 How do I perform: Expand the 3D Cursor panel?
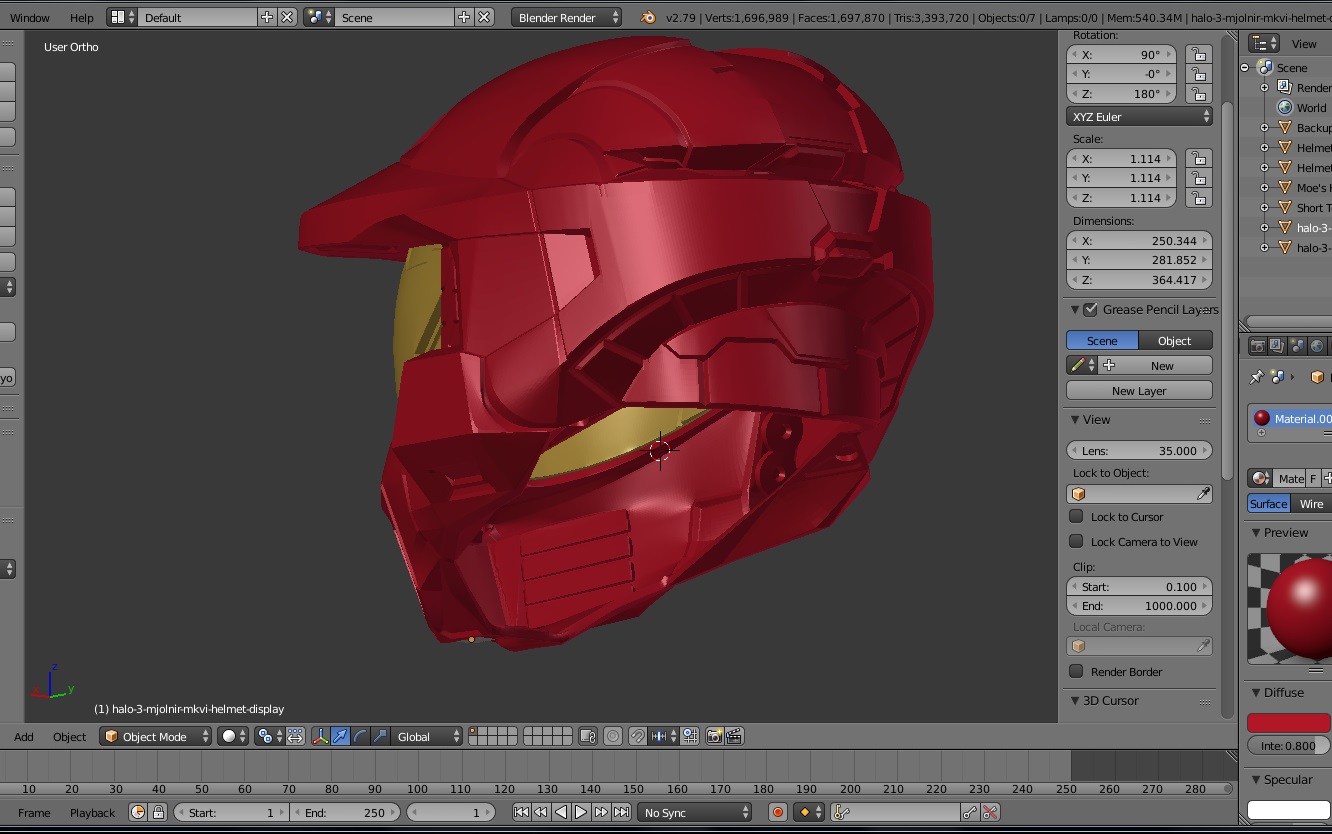1111,701
